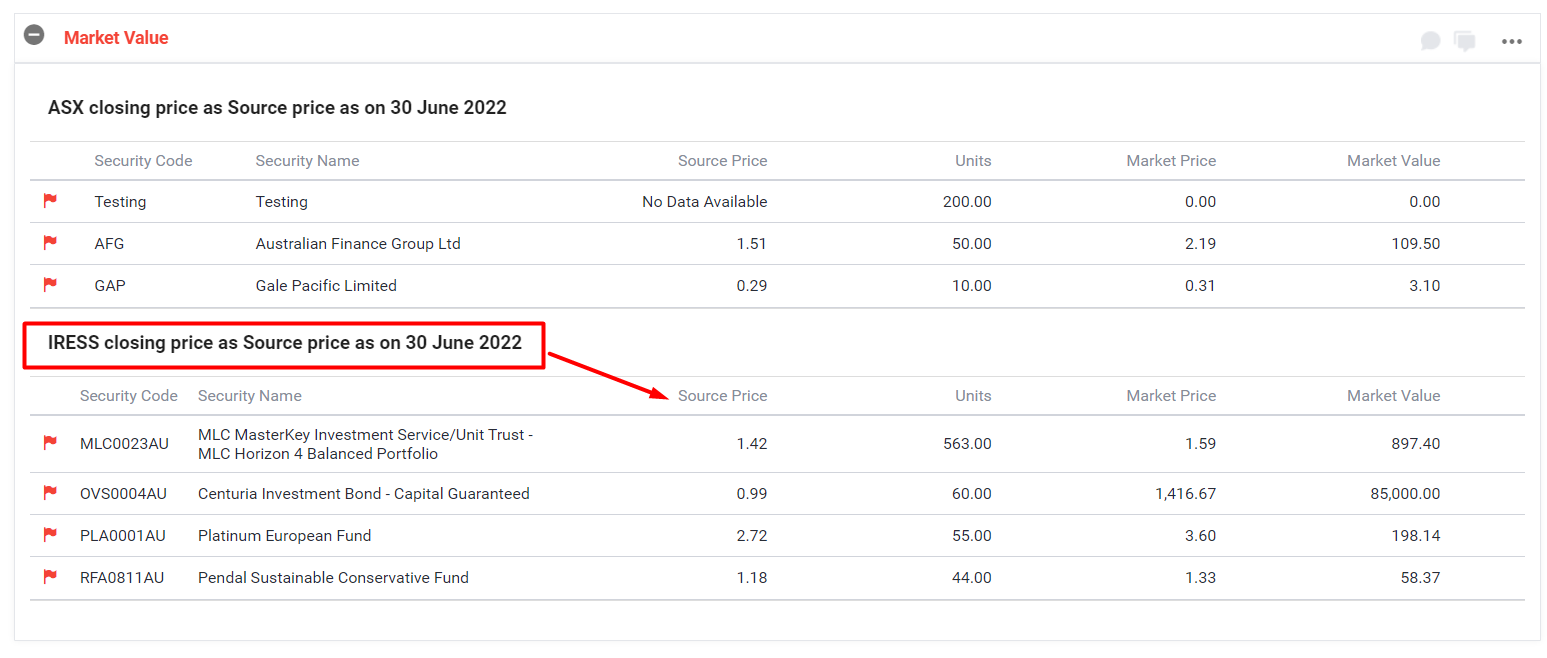Viewport: 1547px width, 658px height.
Task: Toggle the flag for AFG security
Action: (x=50, y=243)
